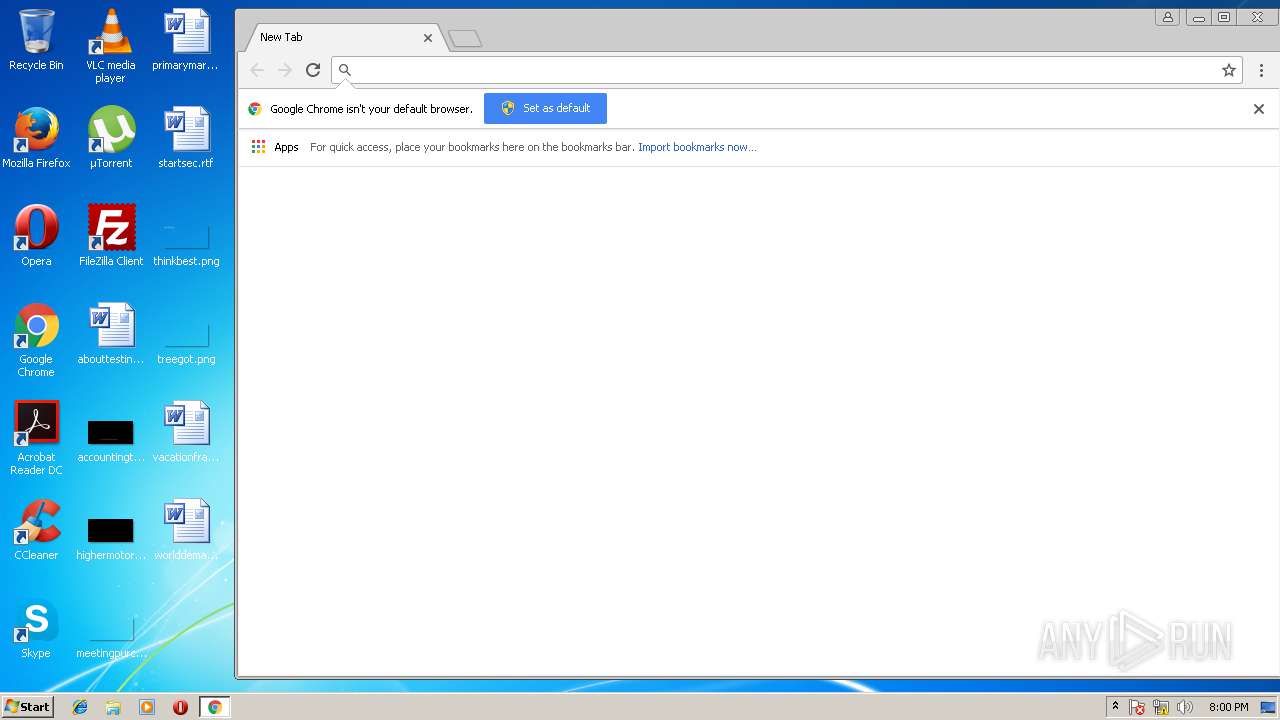1280x720 pixels.
Task: Select the thinkbest.png file
Action: (x=185, y=246)
